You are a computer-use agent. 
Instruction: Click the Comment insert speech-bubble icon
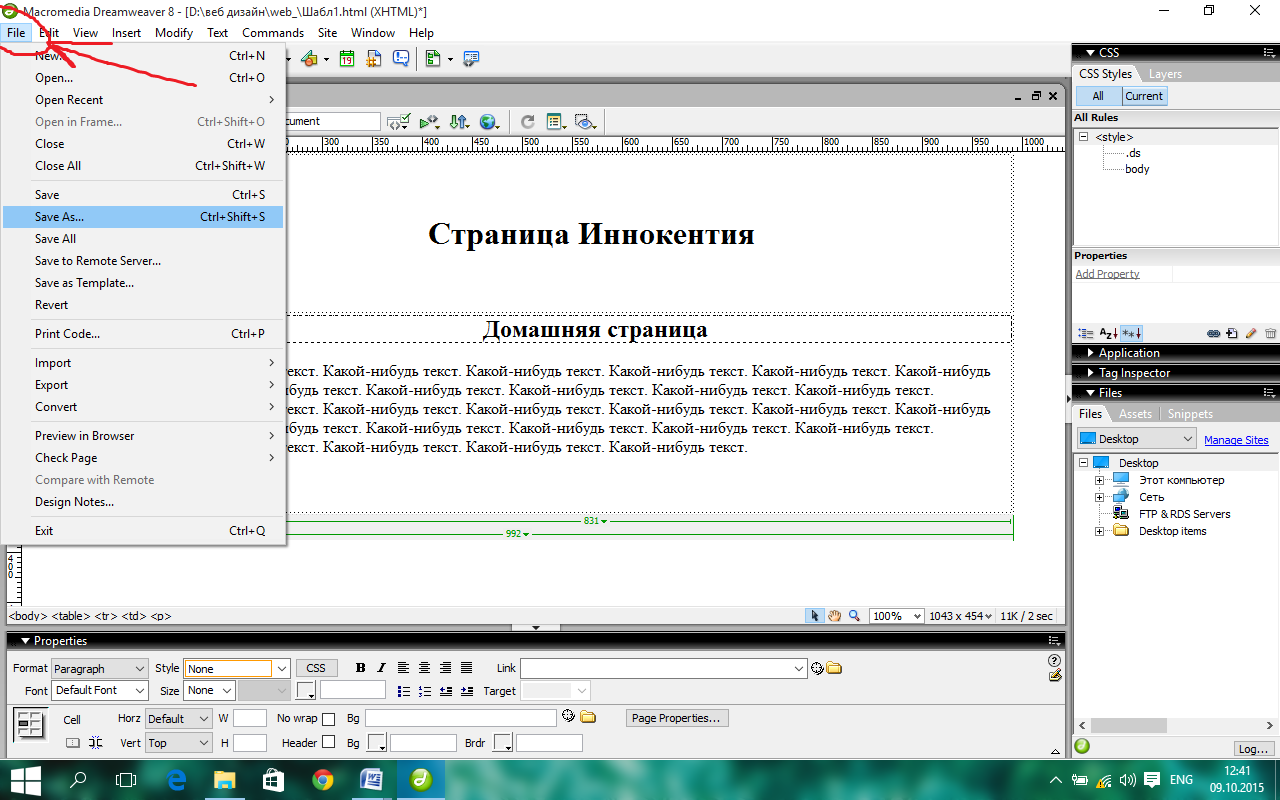[x=400, y=59]
